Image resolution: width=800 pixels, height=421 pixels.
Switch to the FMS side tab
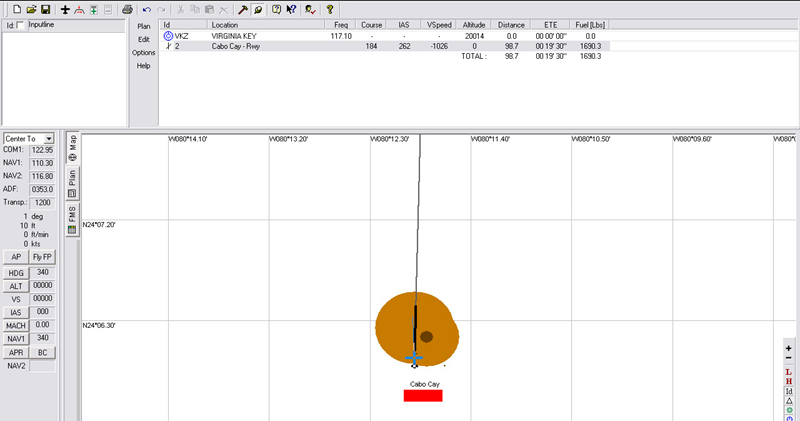click(72, 217)
